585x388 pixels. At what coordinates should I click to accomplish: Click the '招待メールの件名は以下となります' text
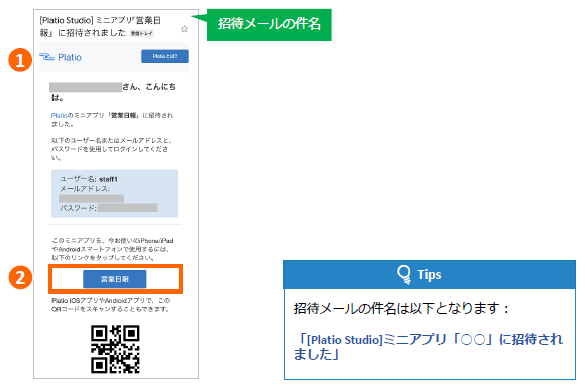coord(401,309)
